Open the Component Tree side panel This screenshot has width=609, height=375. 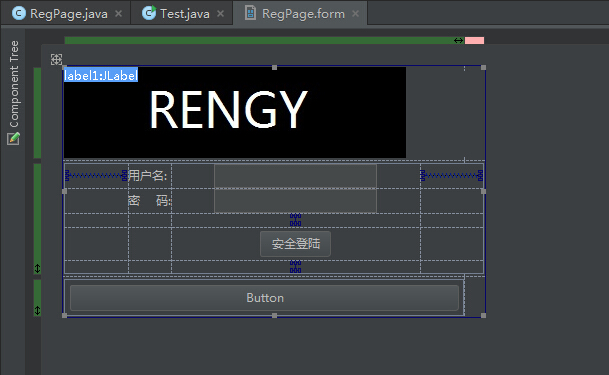pos(14,84)
